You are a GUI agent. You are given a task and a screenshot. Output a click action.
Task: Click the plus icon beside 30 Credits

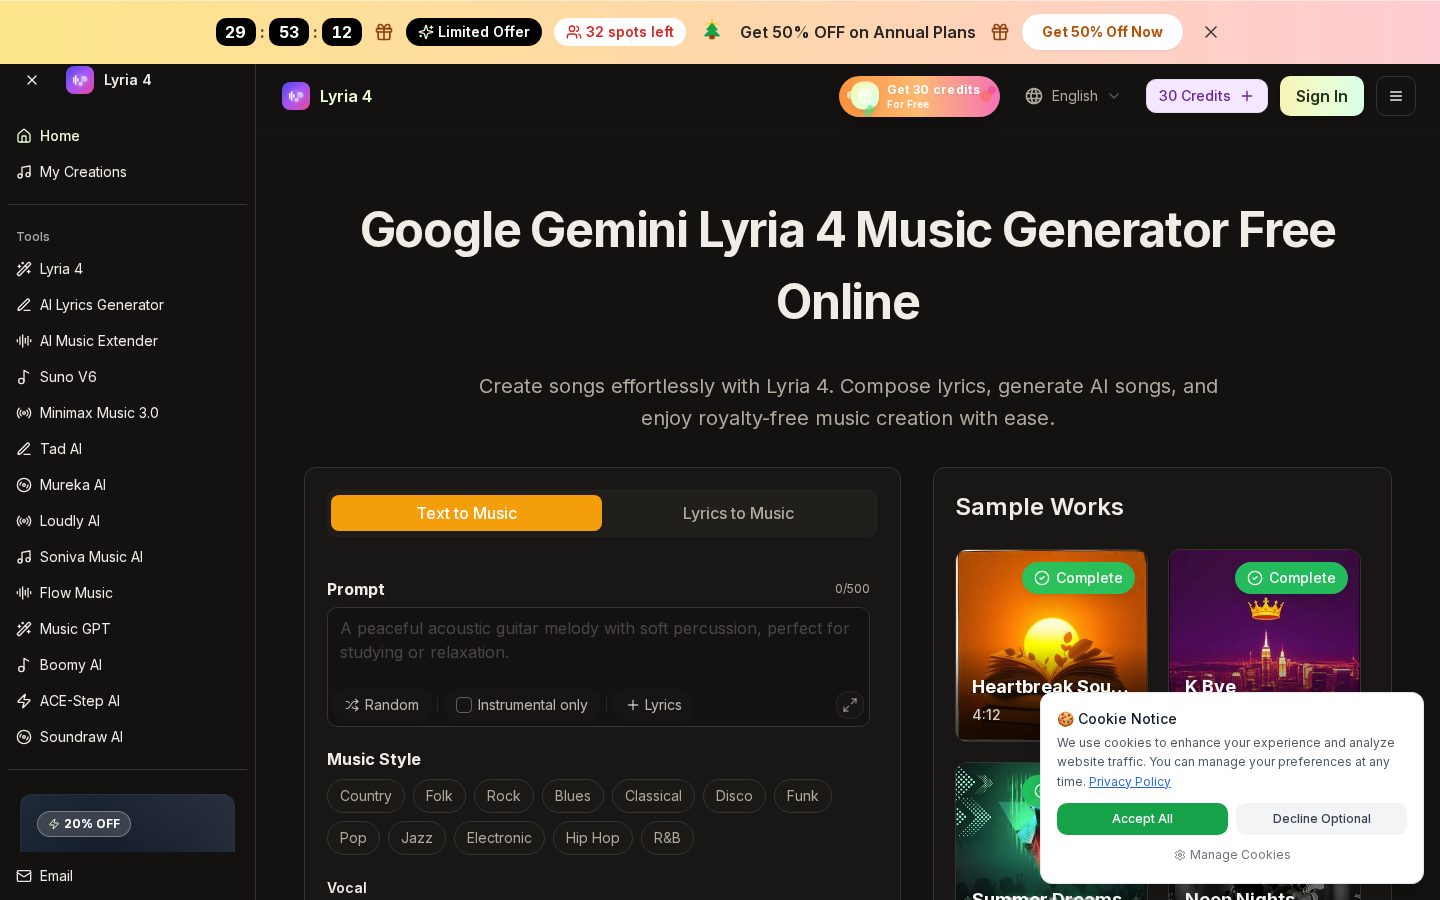pyautogui.click(x=1247, y=96)
